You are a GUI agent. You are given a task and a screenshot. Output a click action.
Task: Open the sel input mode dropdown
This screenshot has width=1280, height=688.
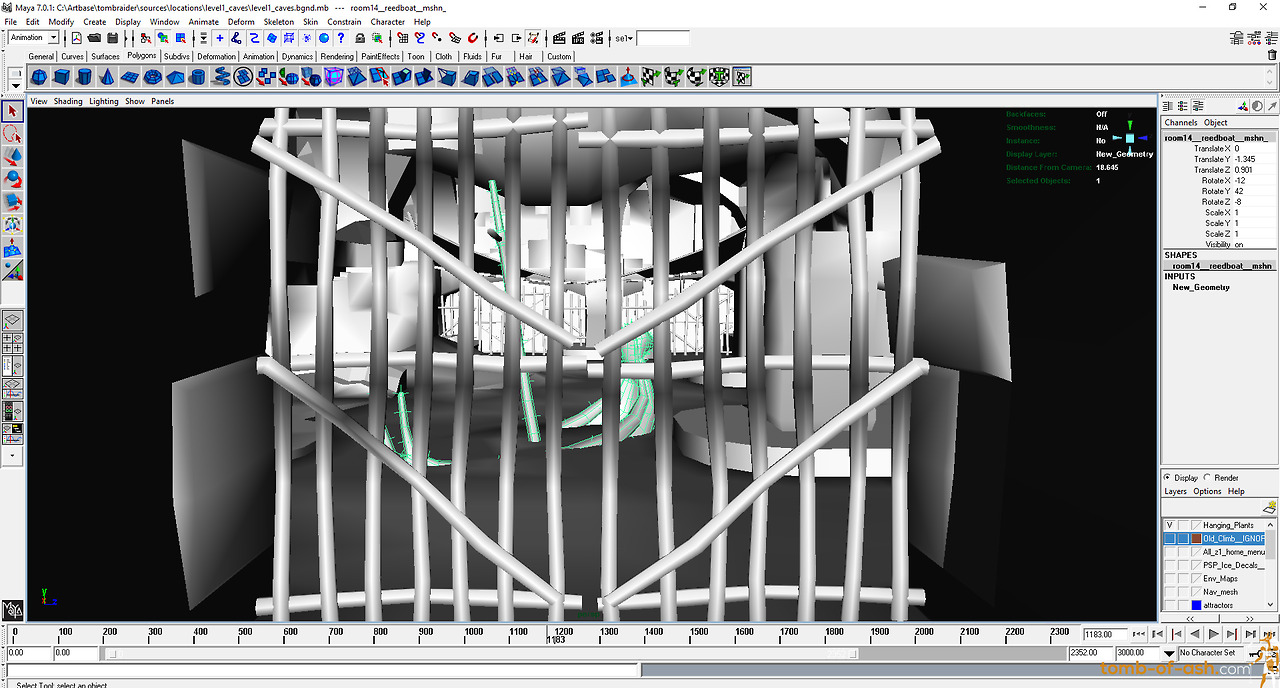pos(625,39)
